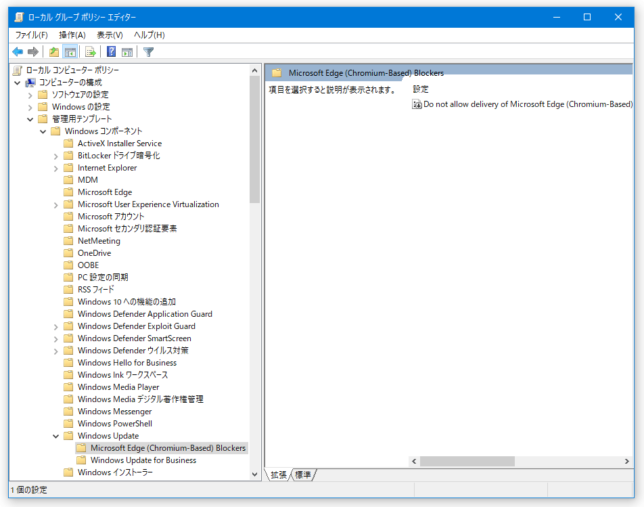
Task: Click the Local Computer Policy root icon
Action: (17, 70)
